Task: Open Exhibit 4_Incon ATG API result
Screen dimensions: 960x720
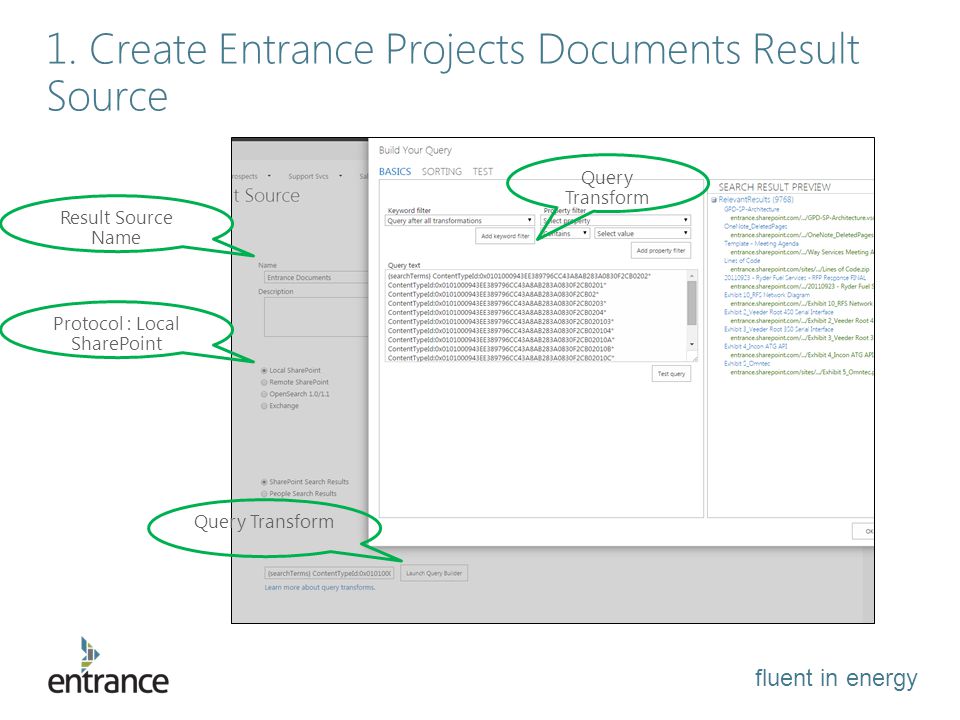Action: pos(756,346)
